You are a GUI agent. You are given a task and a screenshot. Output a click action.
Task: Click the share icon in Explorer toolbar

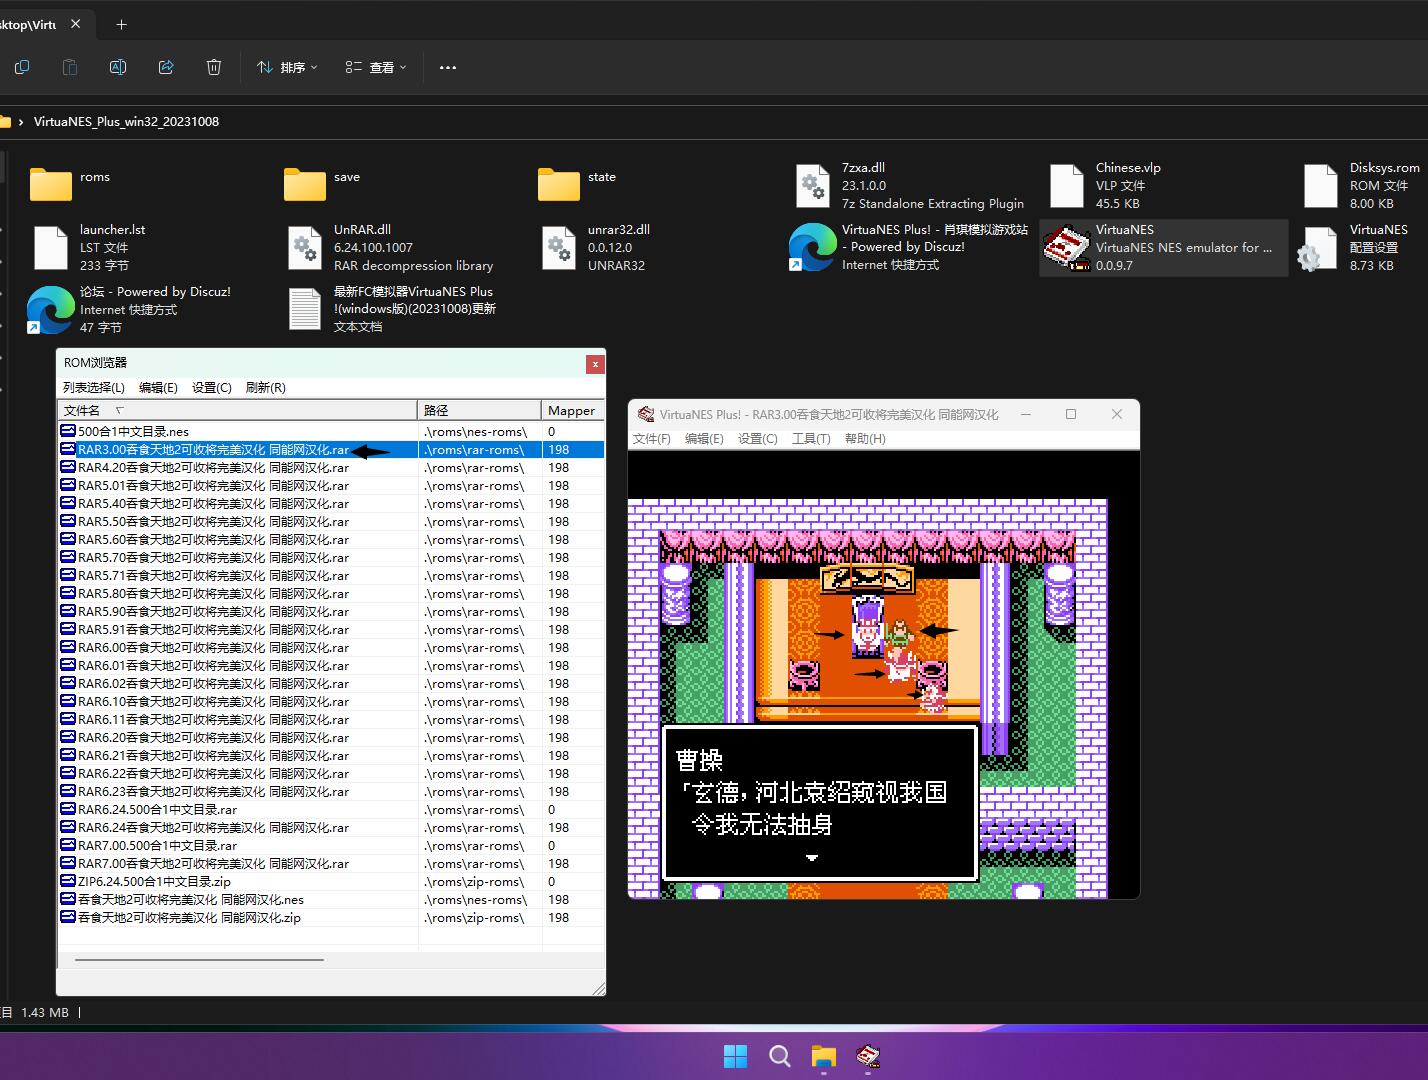coord(166,67)
